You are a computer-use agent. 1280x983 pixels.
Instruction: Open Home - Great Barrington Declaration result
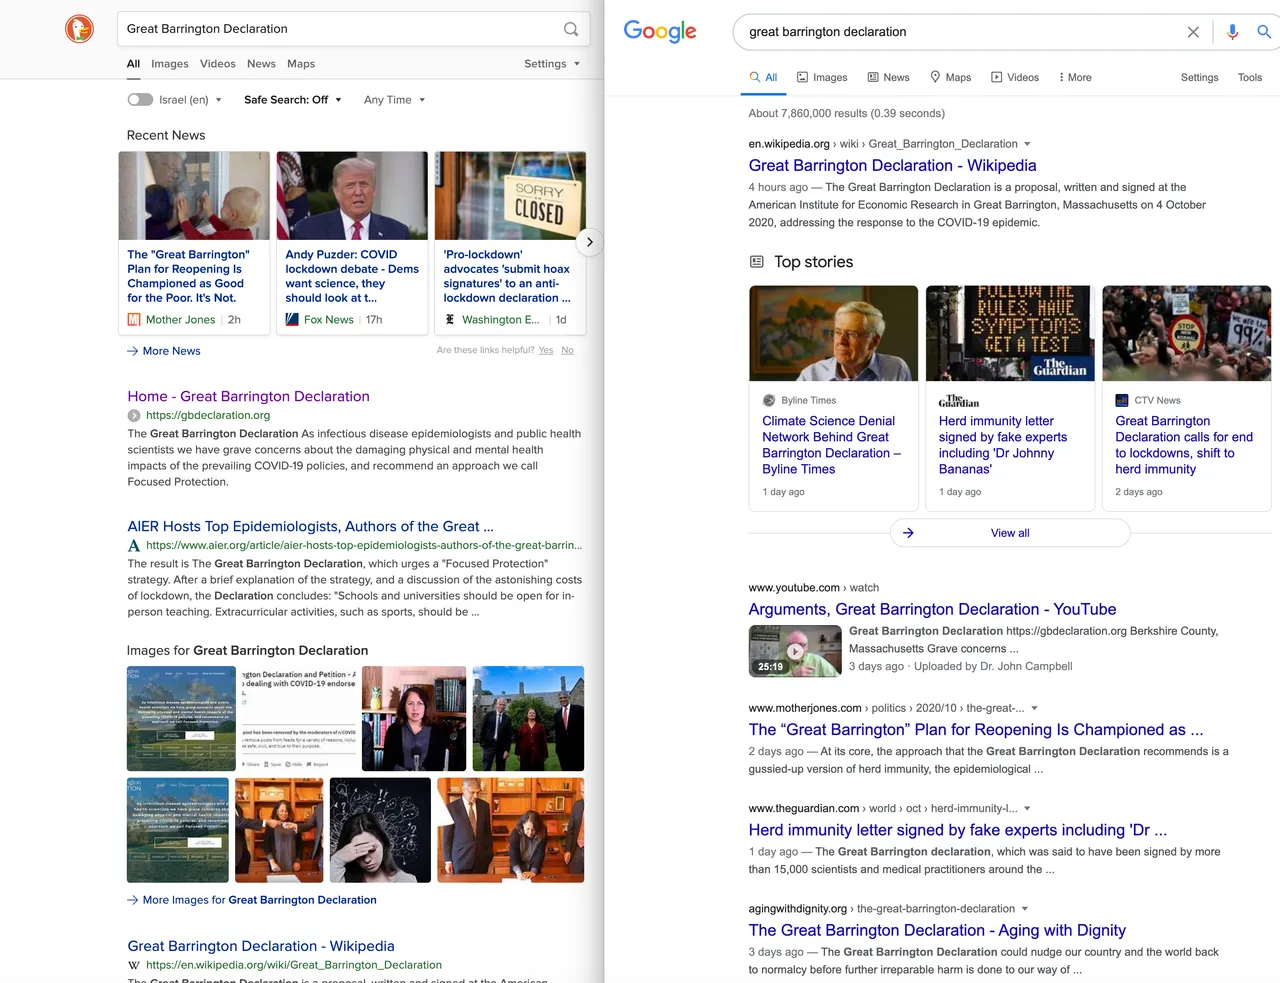click(248, 397)
